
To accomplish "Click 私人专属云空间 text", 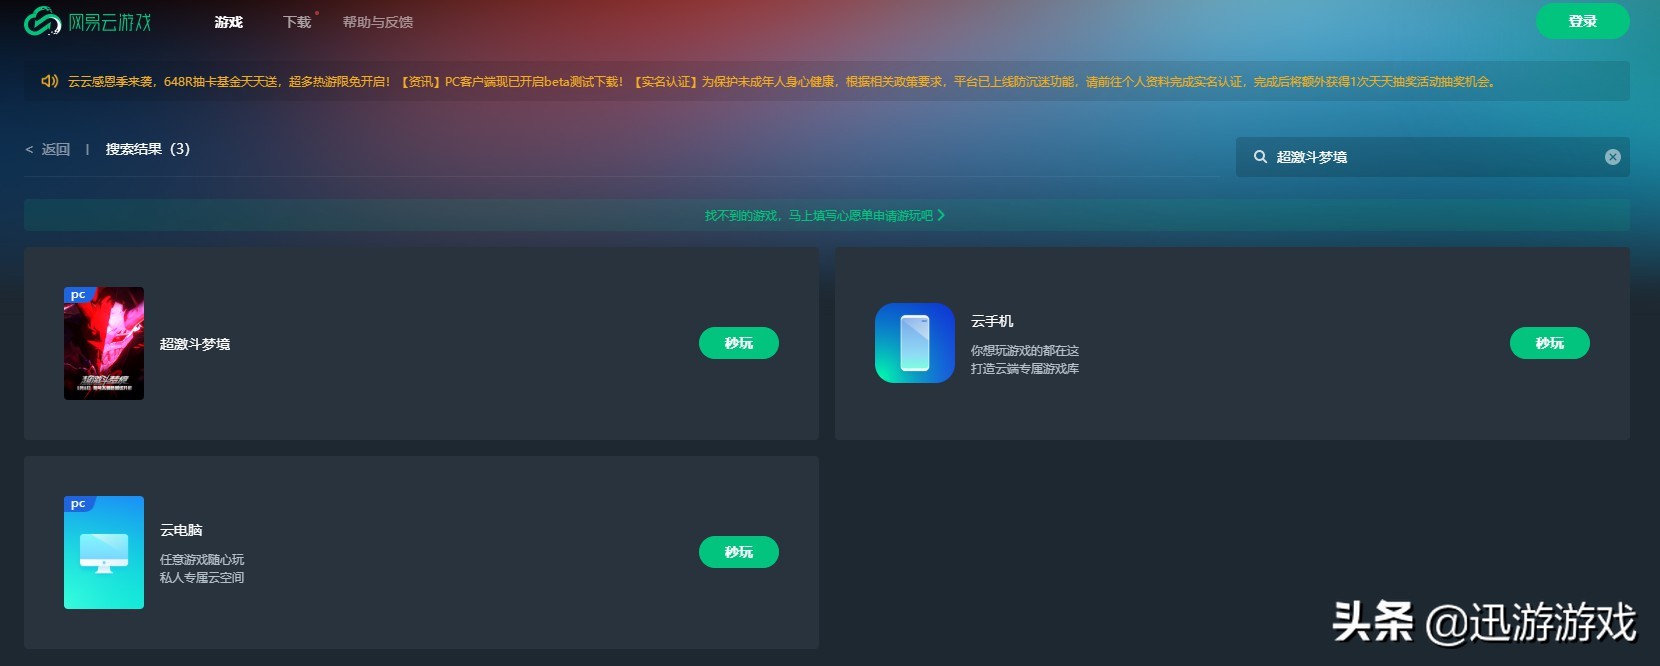I will point(202,578).
